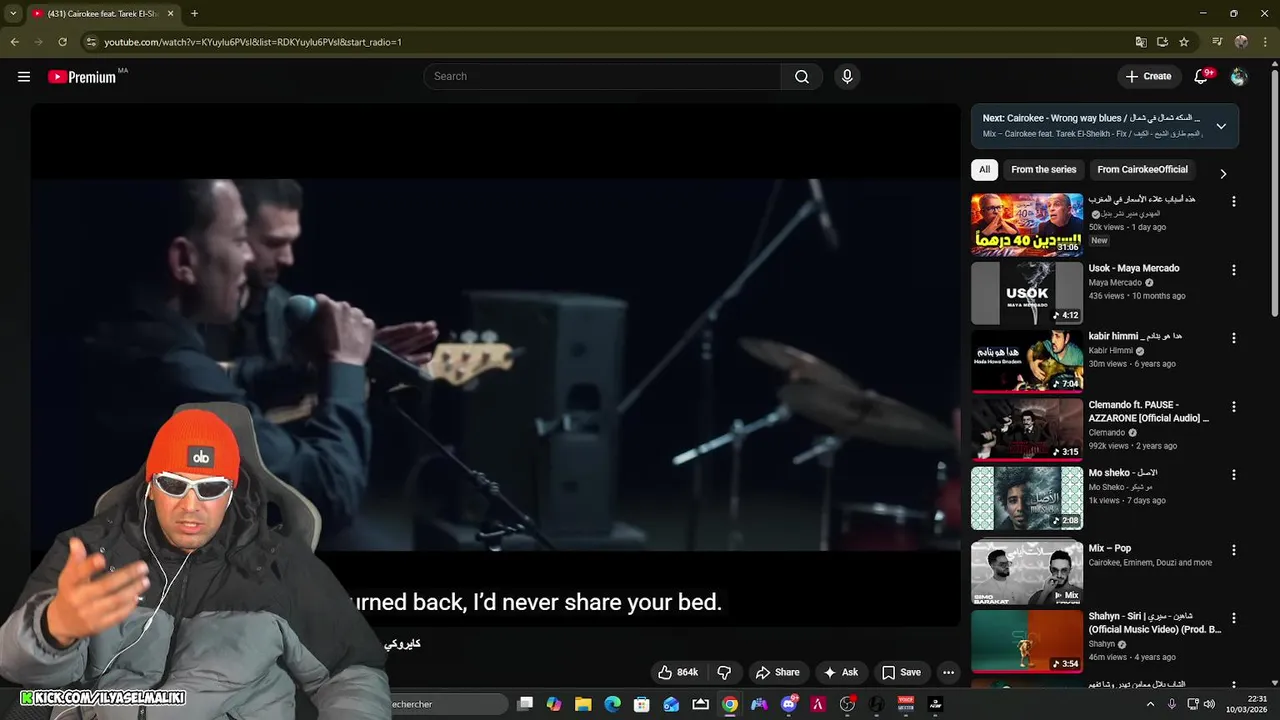Open options for Shahyn - Siri video
The image size is (1280, 720).
click(x=1233, y=618)
